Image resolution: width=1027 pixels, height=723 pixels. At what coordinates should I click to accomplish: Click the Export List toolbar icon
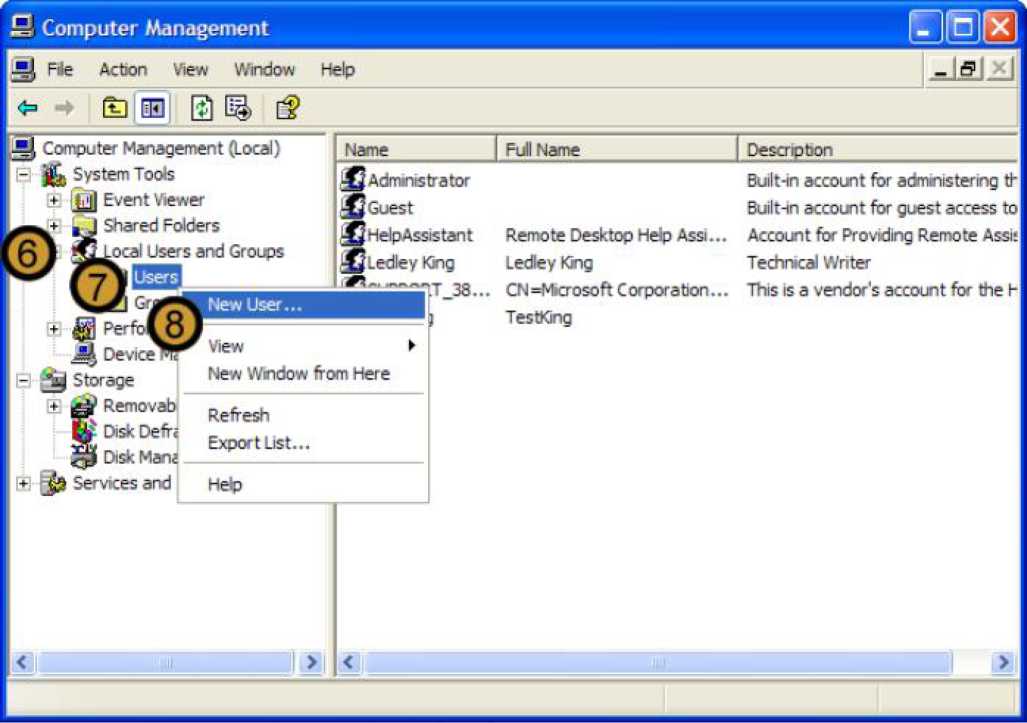[x=237, y=108]
